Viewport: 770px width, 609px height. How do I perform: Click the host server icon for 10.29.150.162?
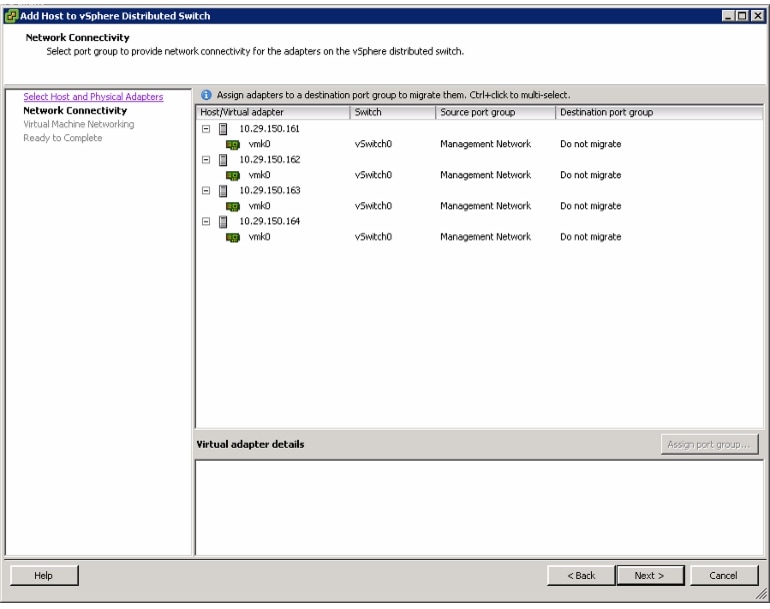[223, 160]
